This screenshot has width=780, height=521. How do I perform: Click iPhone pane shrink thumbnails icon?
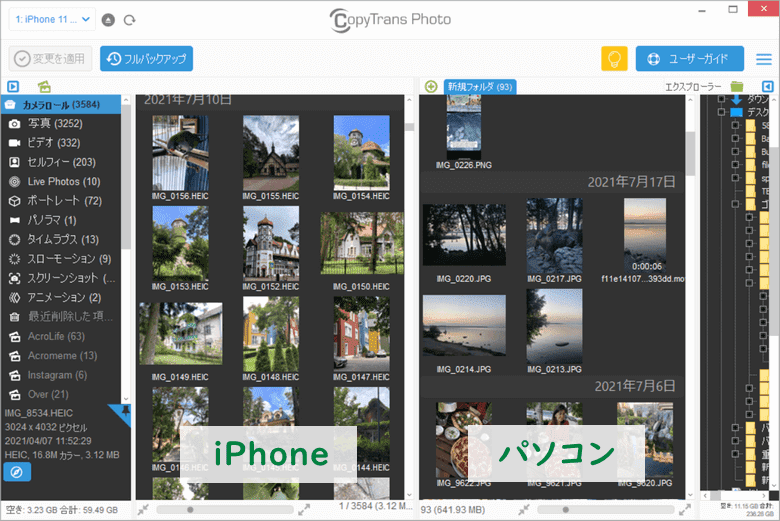click(x=144, y=510)
